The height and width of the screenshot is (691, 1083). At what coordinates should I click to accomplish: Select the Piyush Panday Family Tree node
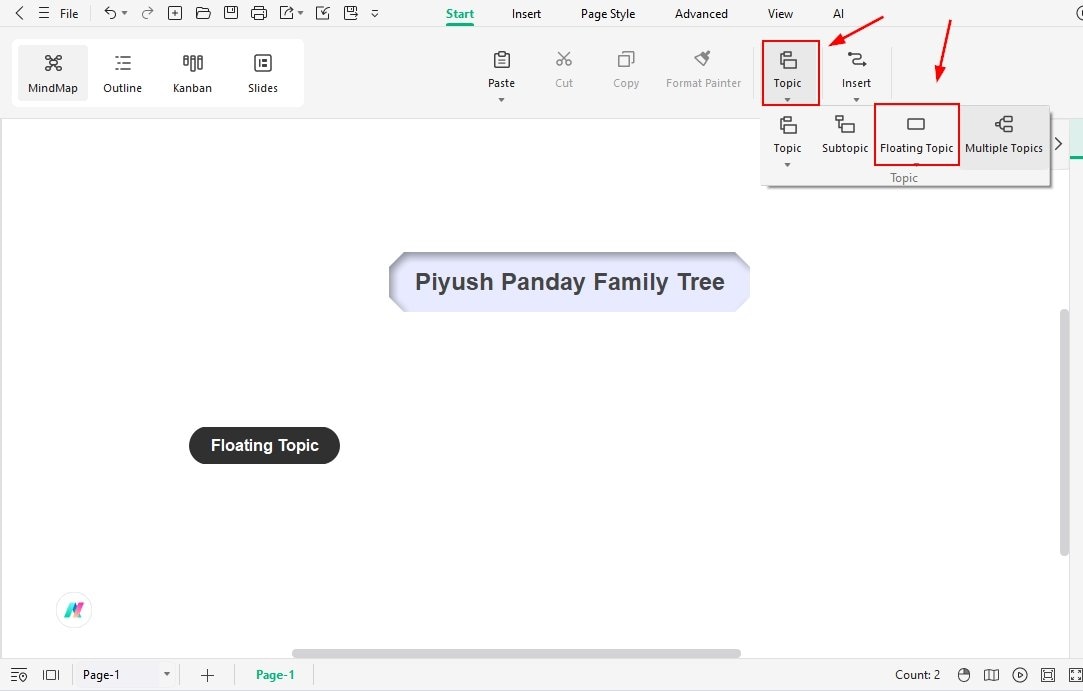click(569, 281)
